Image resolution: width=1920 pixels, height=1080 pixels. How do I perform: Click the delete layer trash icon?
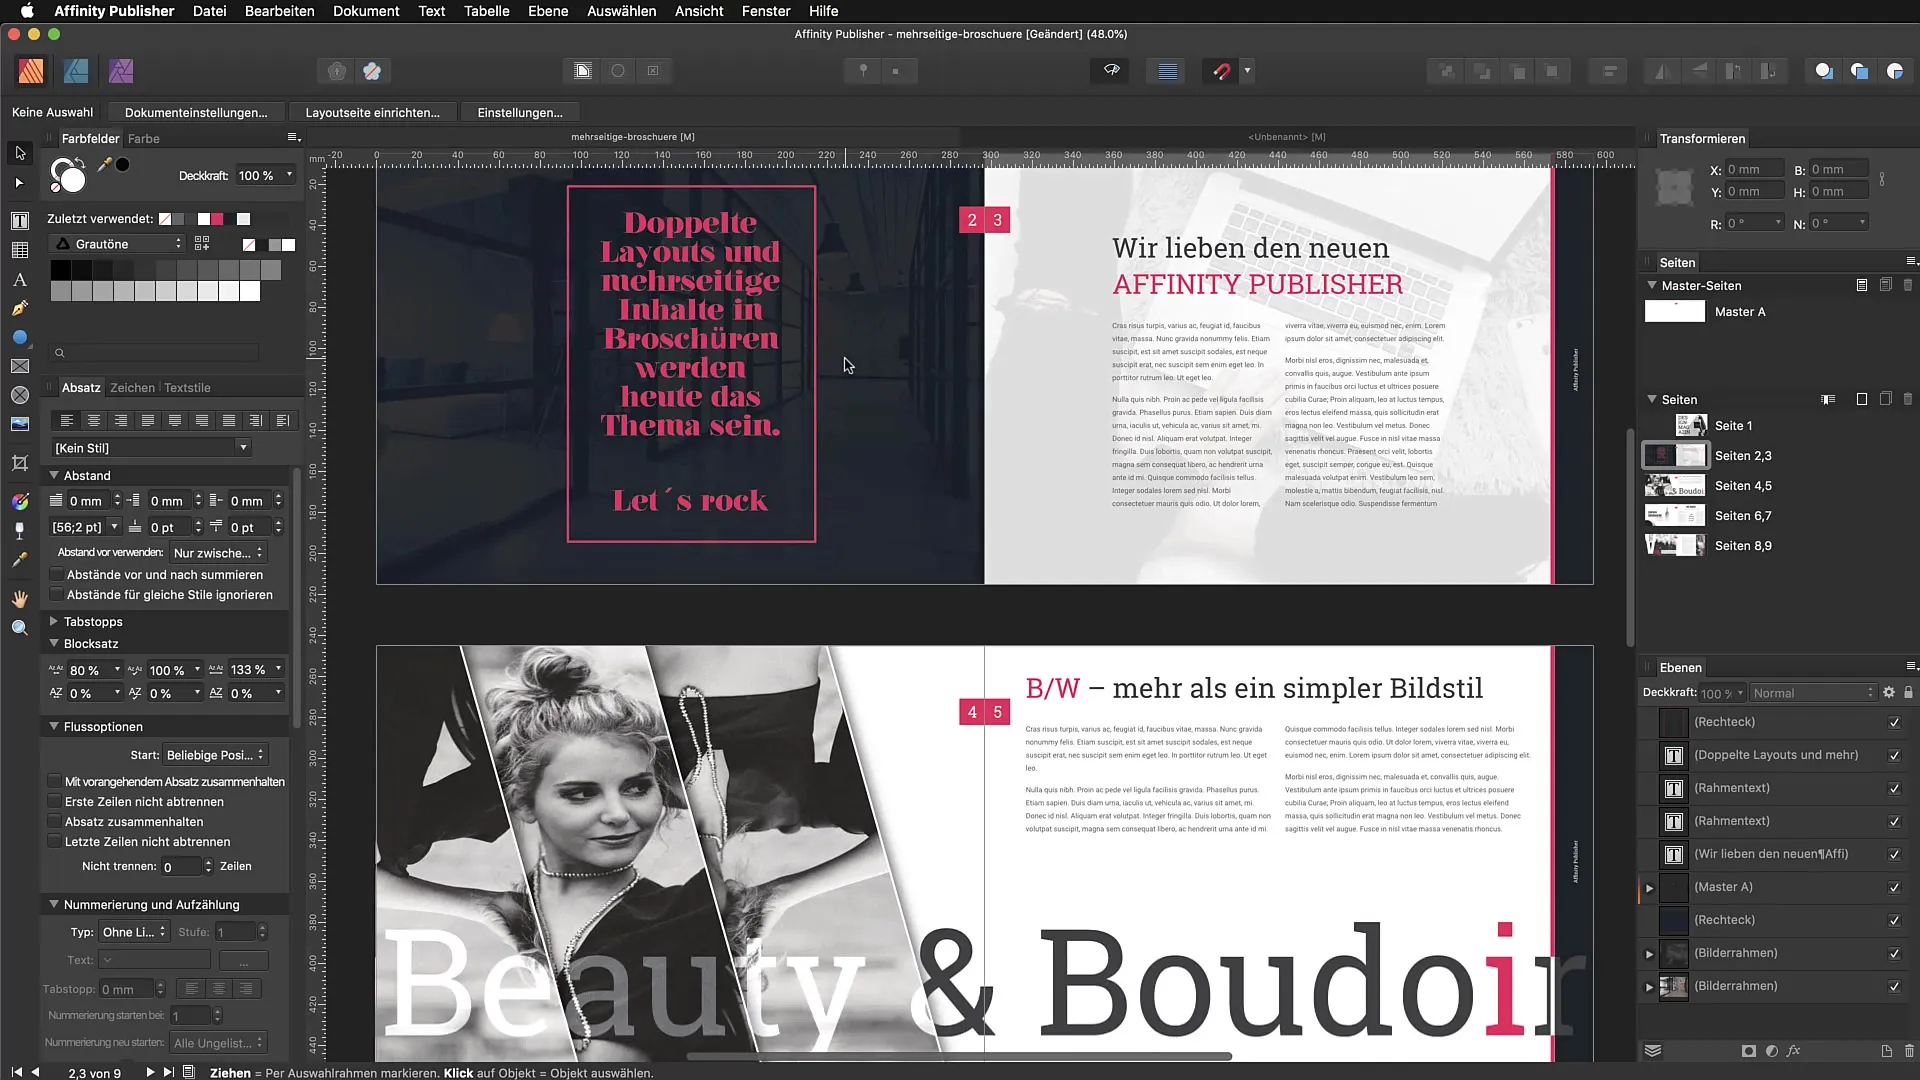click(1909, 1051)
